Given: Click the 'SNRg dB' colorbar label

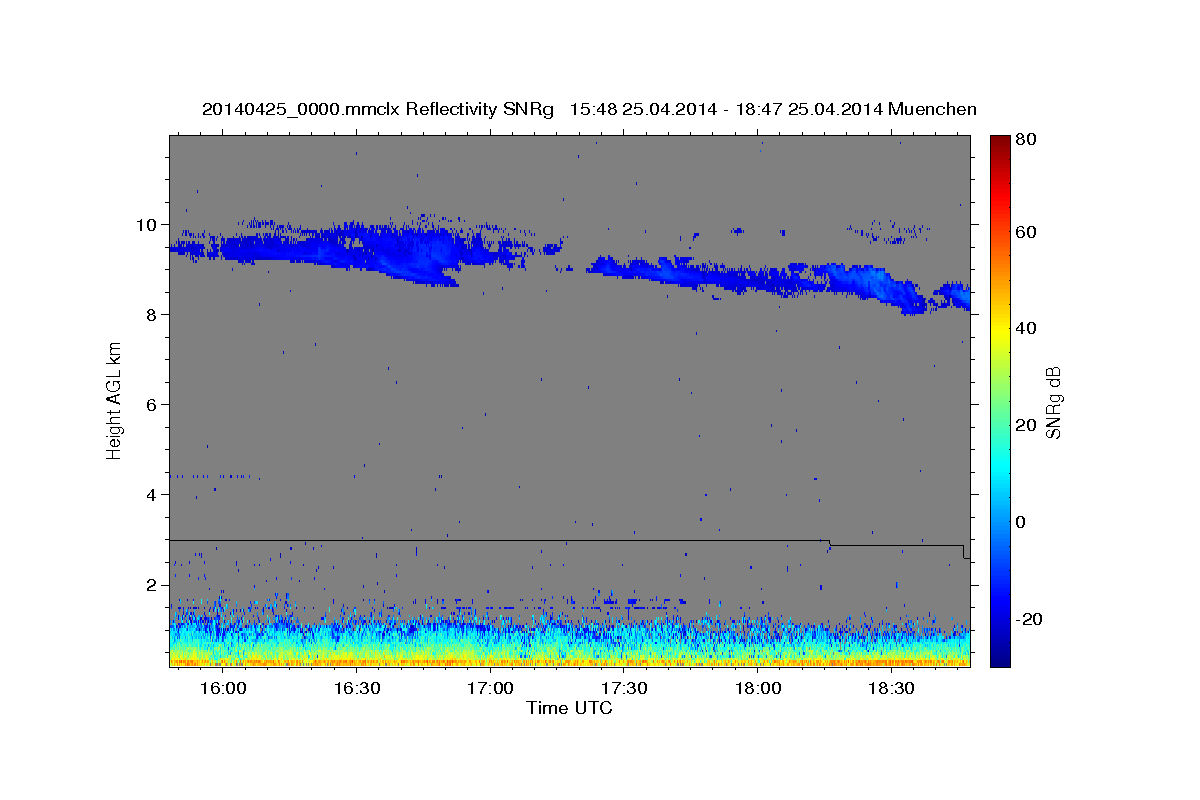Looking at the screenshot, I should 1053,402.
